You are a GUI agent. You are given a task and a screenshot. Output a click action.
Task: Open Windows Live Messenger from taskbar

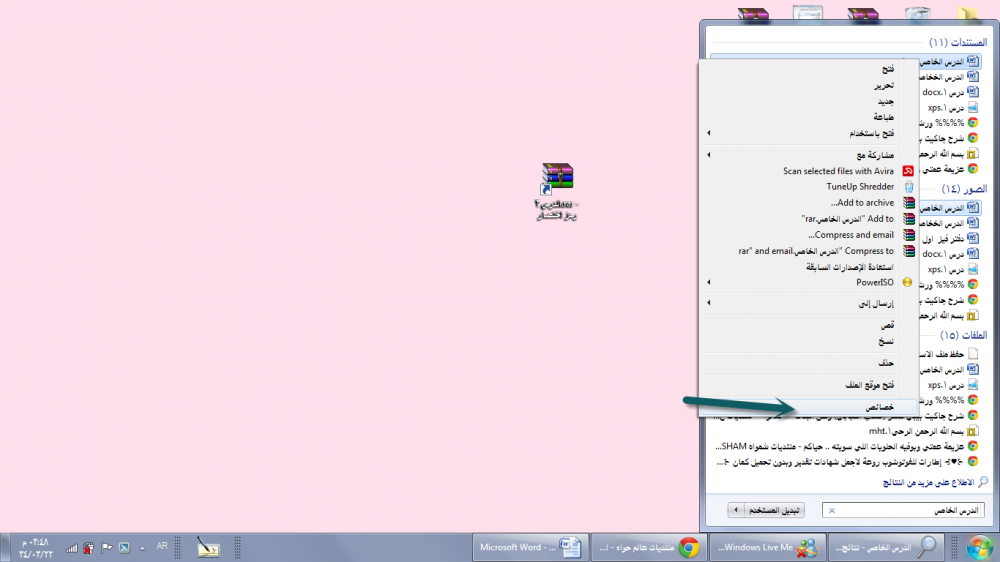[x=764, y=547]
